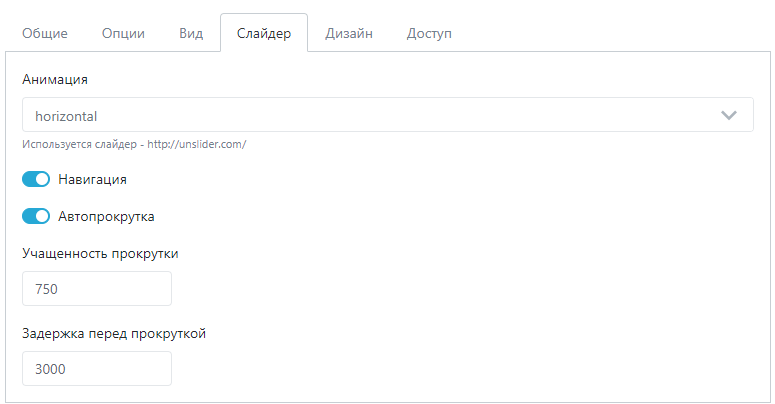The image size is (775, 404).
Task: Switch to the Общие tab
Action: click(45, 33)
